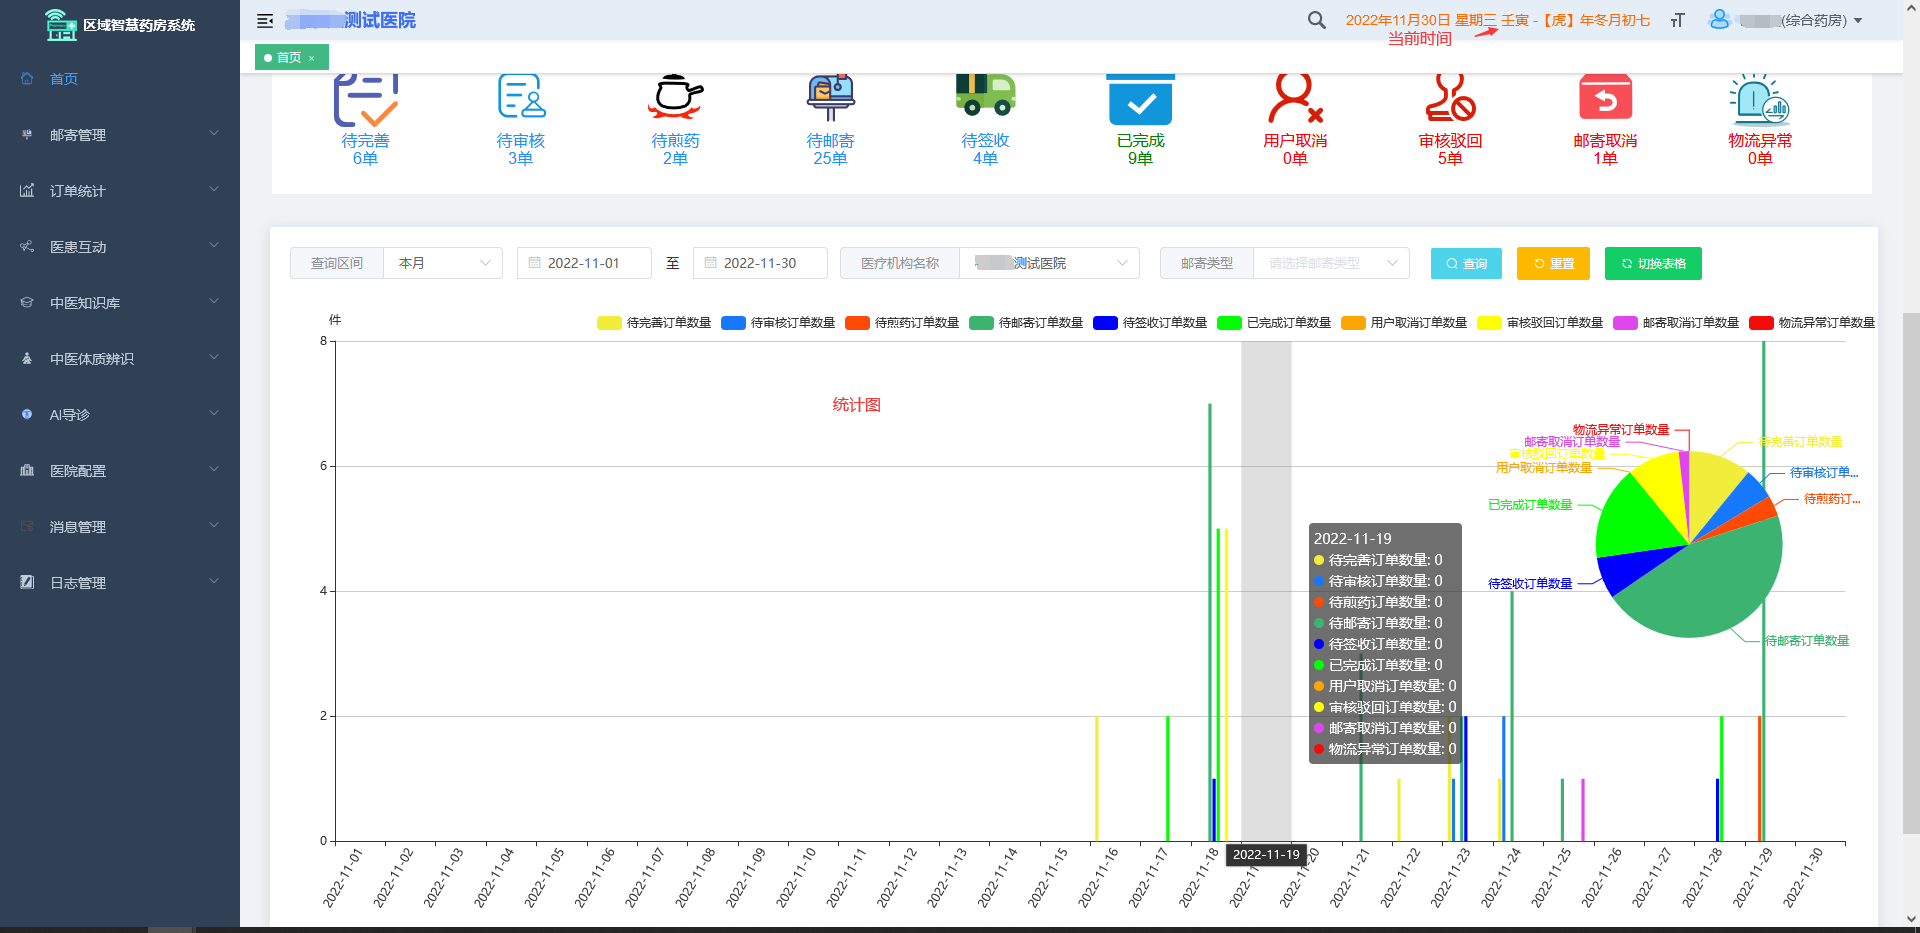The width and height of the screenshot is (1920, 933).
Task: Click the 中医知识库 sidebar icon
Action: click(x=27, y=302)
